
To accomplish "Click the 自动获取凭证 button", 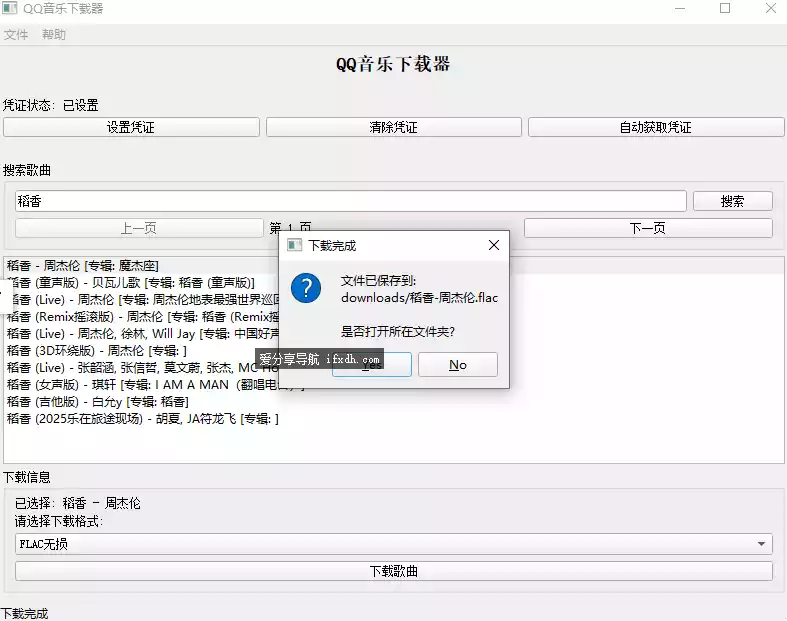I will [656, 127].
